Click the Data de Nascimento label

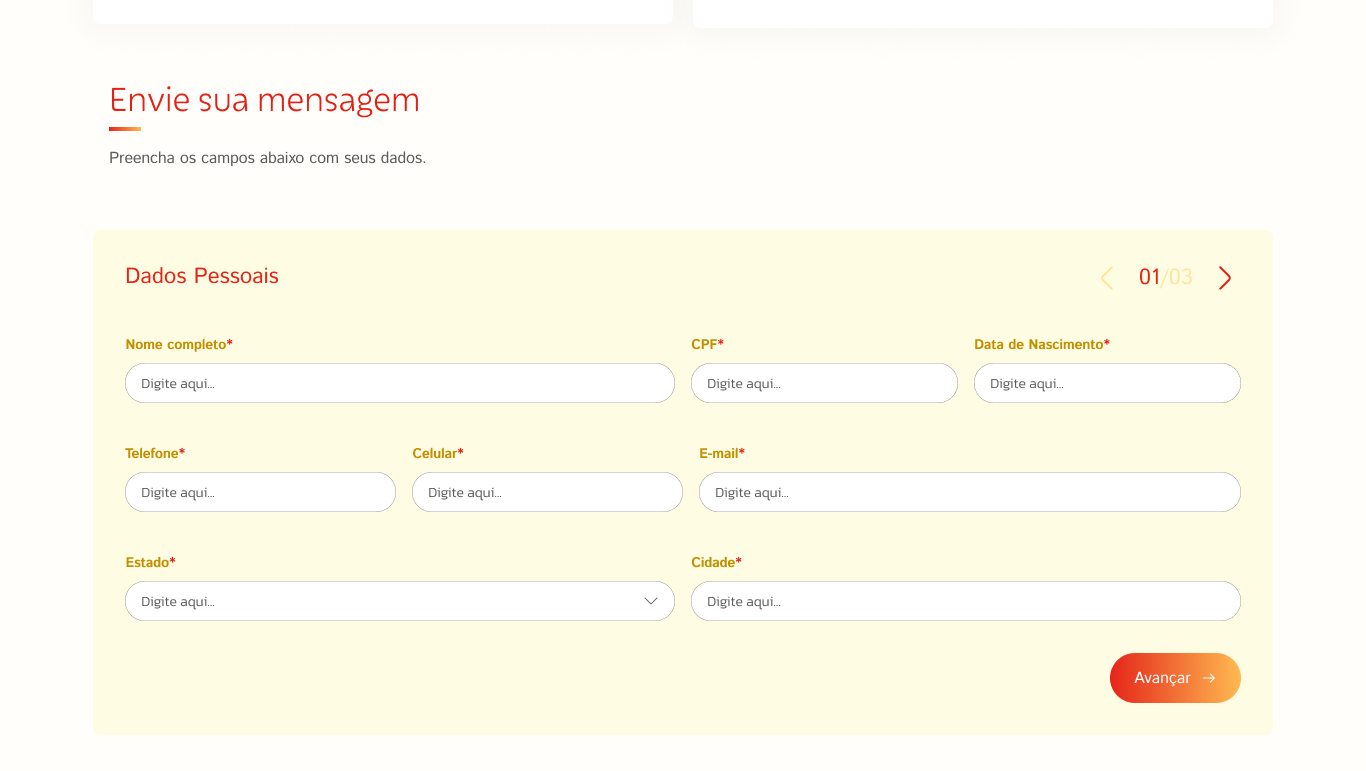(x=1041, y=344)
